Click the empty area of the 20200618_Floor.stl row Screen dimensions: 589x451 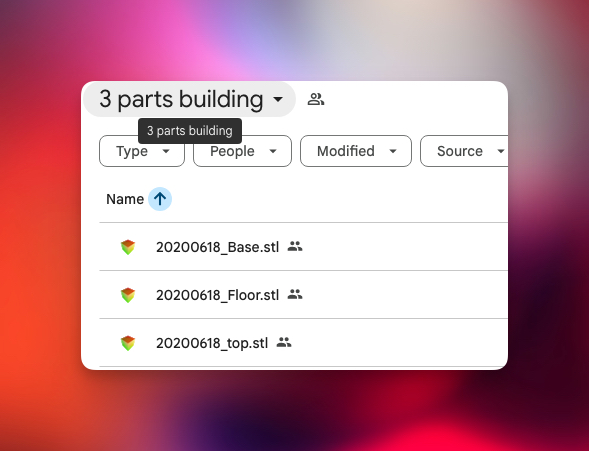405,295
